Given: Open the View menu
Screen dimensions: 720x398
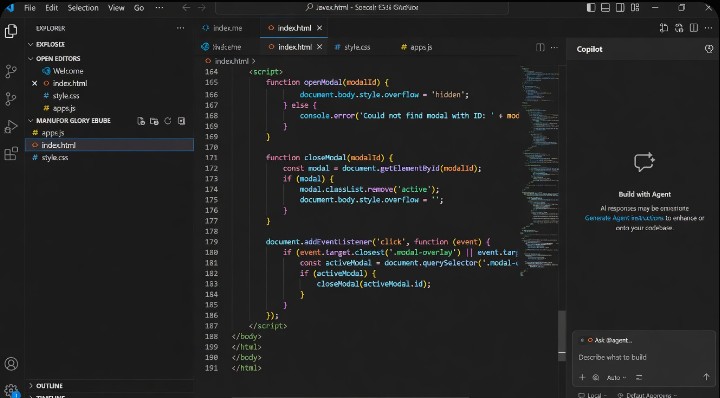Looking at the screenshot, I should pyautogui.click(x=116, y=8).
